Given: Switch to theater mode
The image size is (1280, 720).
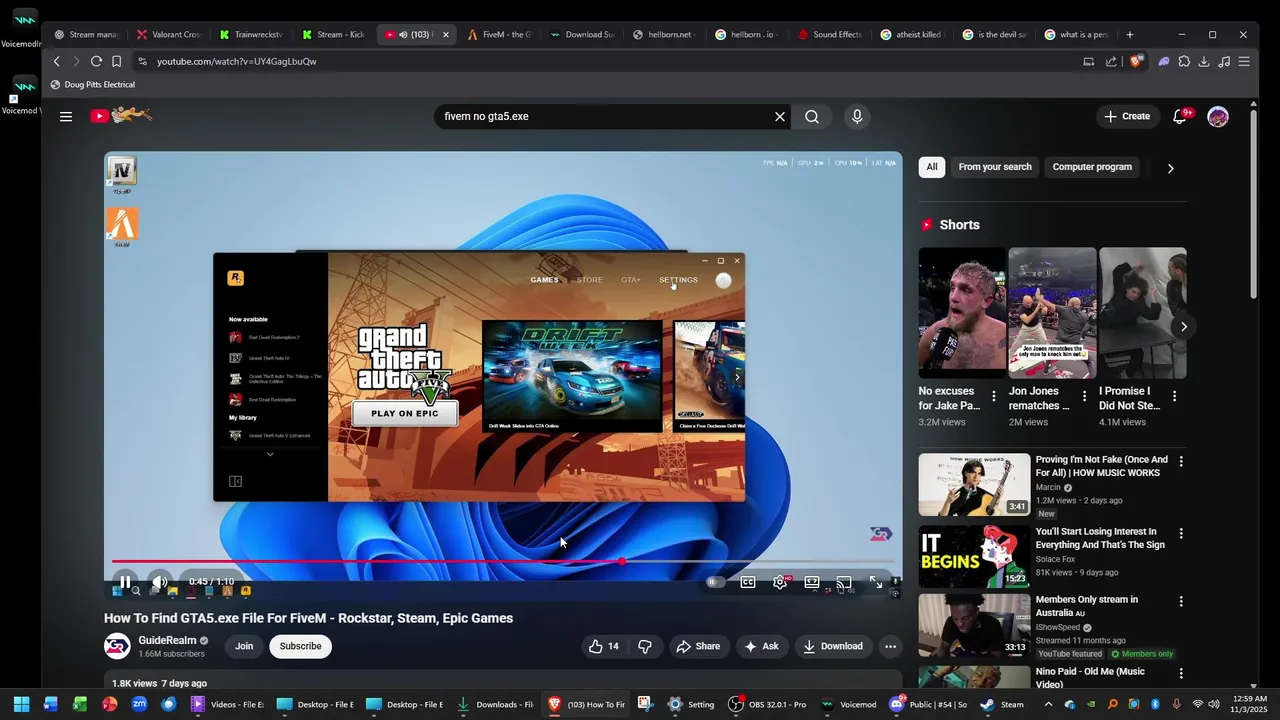Looking at the screenshot, I should (812, 582).
